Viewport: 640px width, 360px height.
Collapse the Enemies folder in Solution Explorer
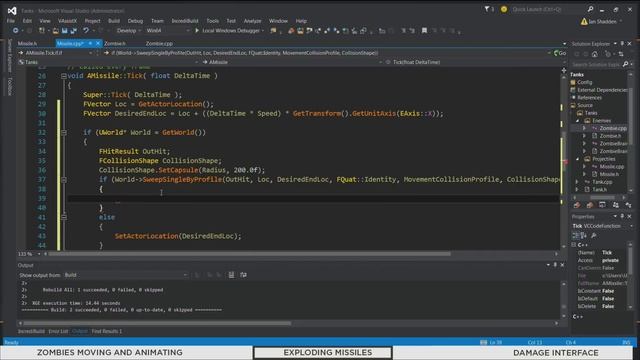tap(578, 120)
